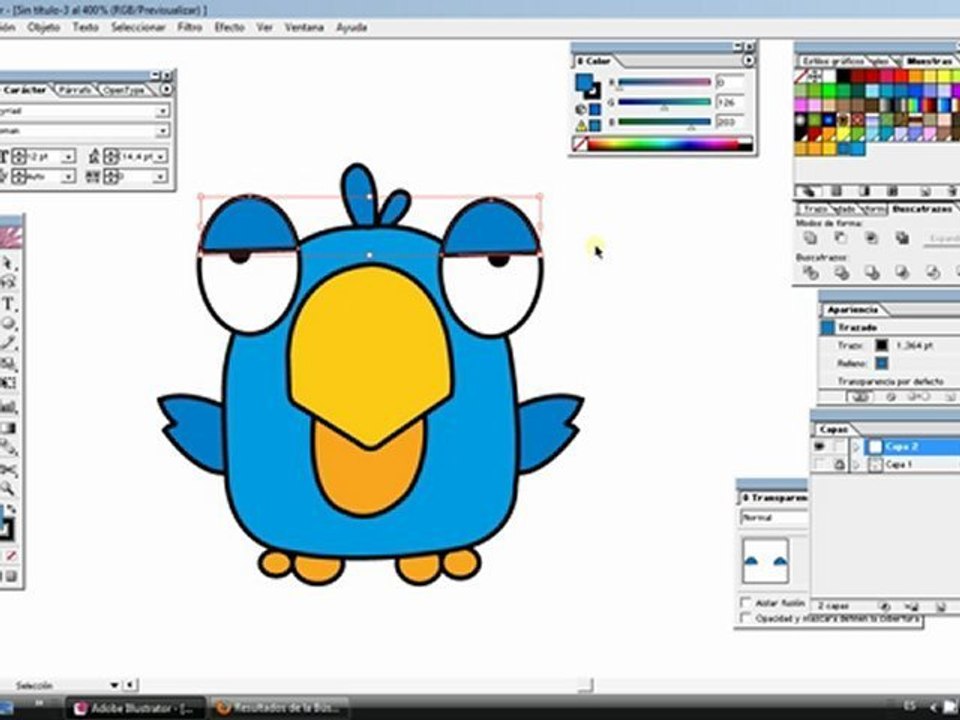The width and height of the screenshot is (960, 720).
Task: Toggle lock on Capa 1
Action: pos(839,465)
